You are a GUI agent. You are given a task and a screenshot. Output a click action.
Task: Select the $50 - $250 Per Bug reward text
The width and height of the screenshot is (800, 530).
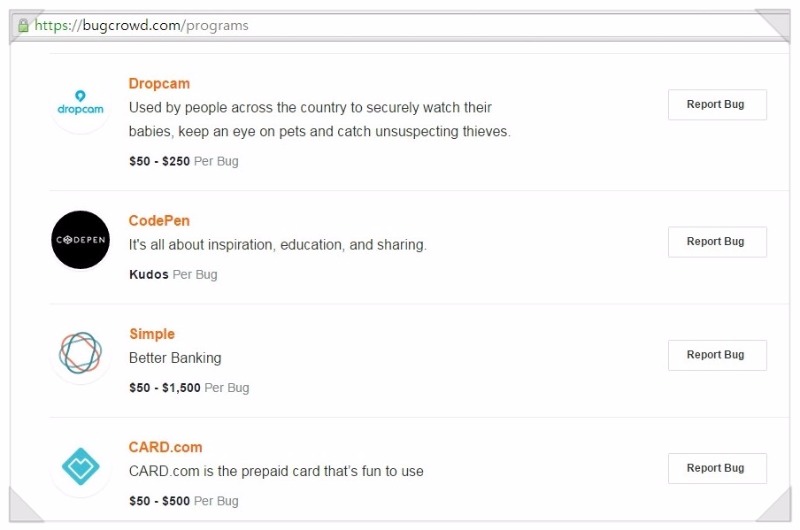tap(184, 161)
